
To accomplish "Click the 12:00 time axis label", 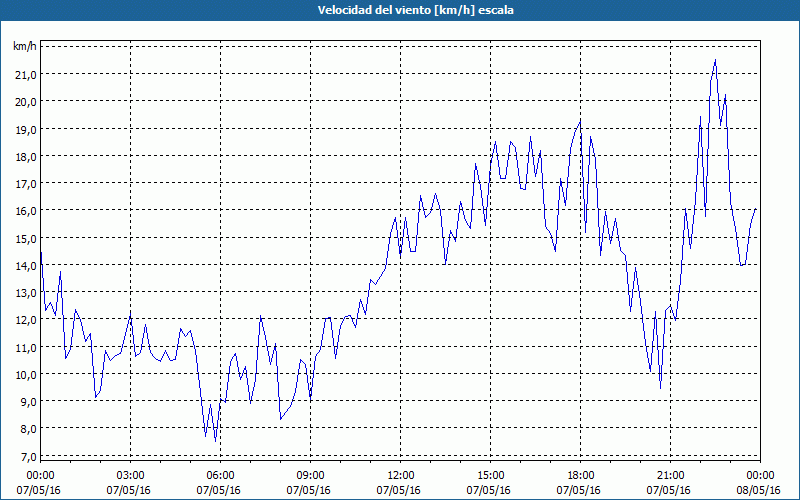I will click(401, 476).
